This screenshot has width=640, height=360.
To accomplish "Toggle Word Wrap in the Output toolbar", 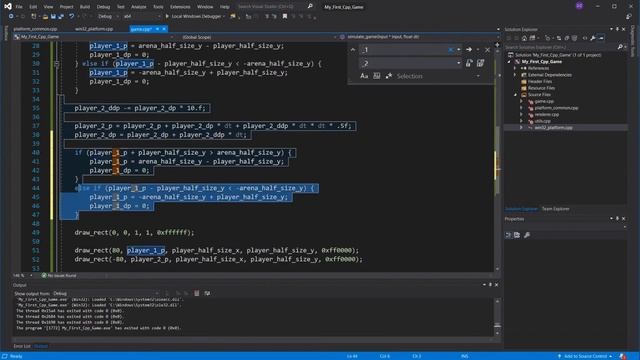I will (x=207, y=293).
